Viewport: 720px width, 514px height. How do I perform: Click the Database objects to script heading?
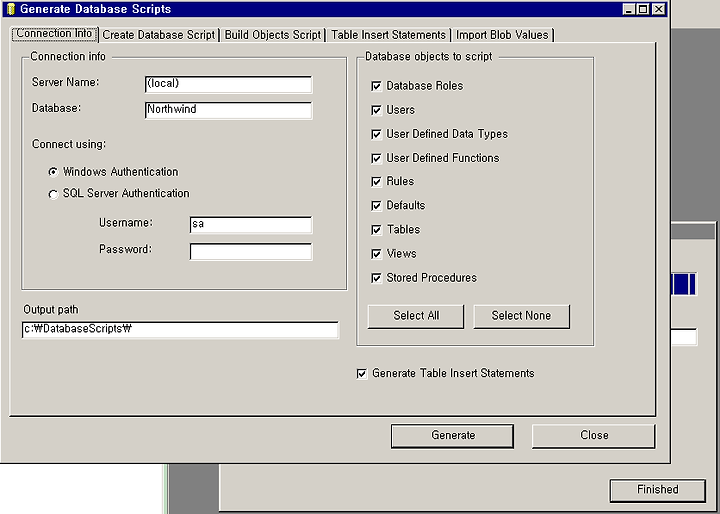click(428, 56)
